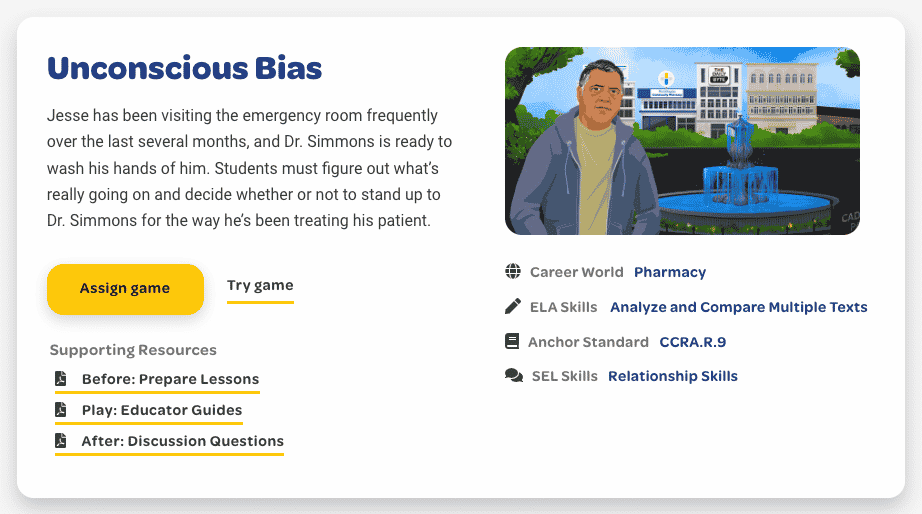This screenshot has height=514, width=922.
Task: Click PDF icon beside Before: Prepare Lessons
Action: (x=61, y=378)
